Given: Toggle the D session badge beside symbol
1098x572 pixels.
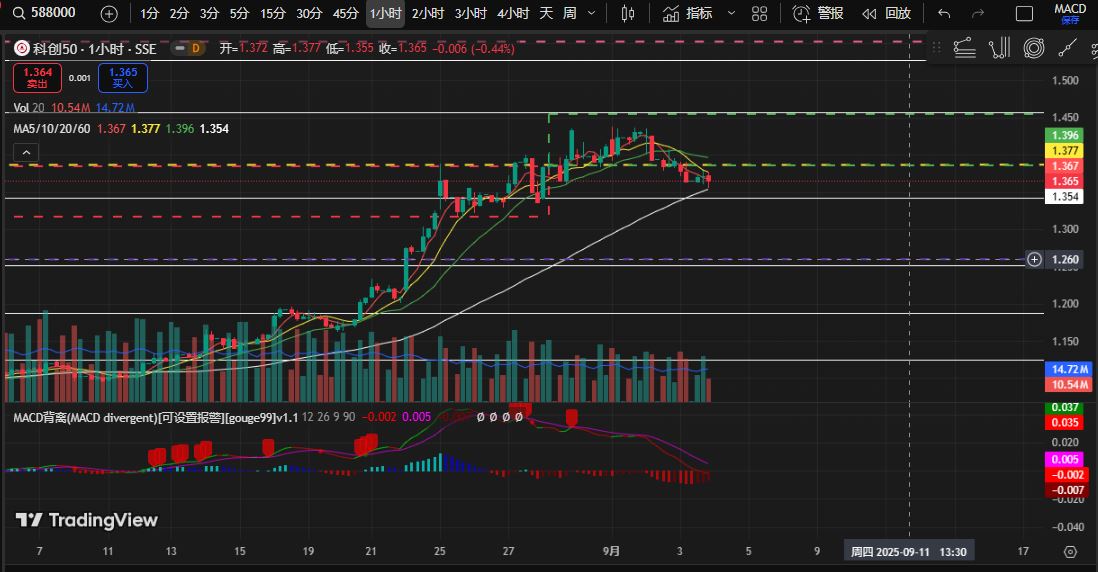Looking at the screenshot, I should (195, 48).
